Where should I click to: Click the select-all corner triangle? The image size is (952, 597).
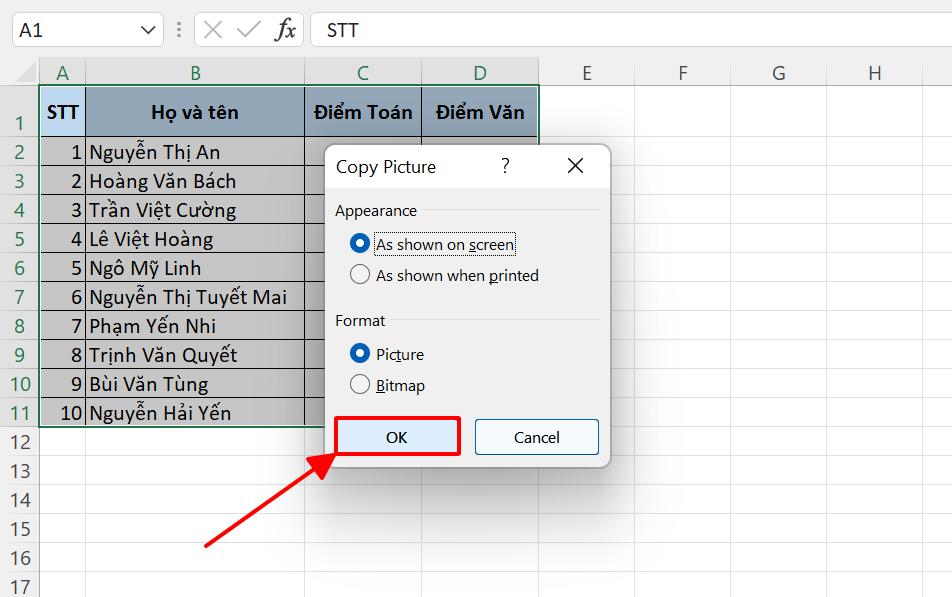coord(27,73)
